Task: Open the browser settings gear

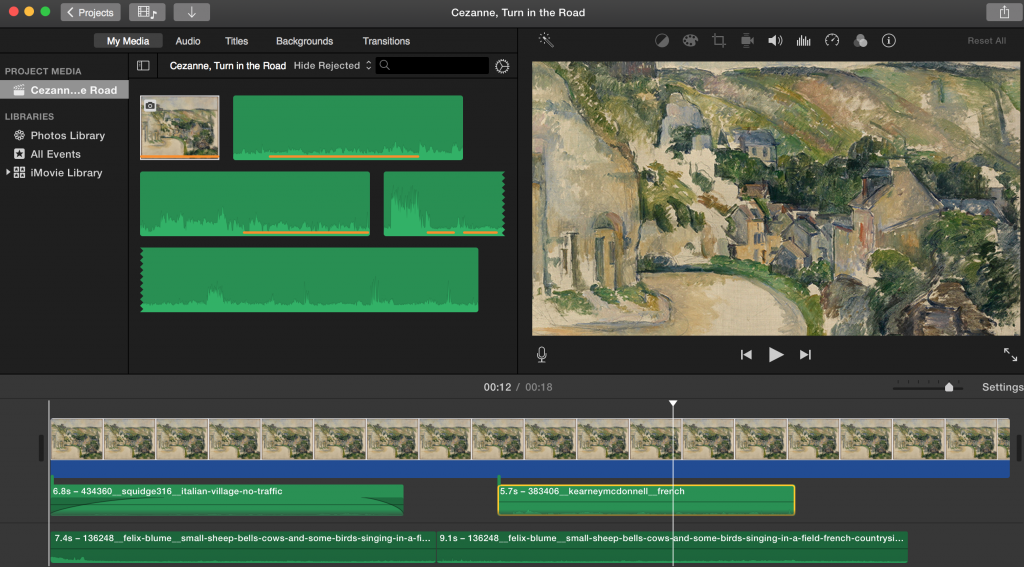Action: pos(502,66)
